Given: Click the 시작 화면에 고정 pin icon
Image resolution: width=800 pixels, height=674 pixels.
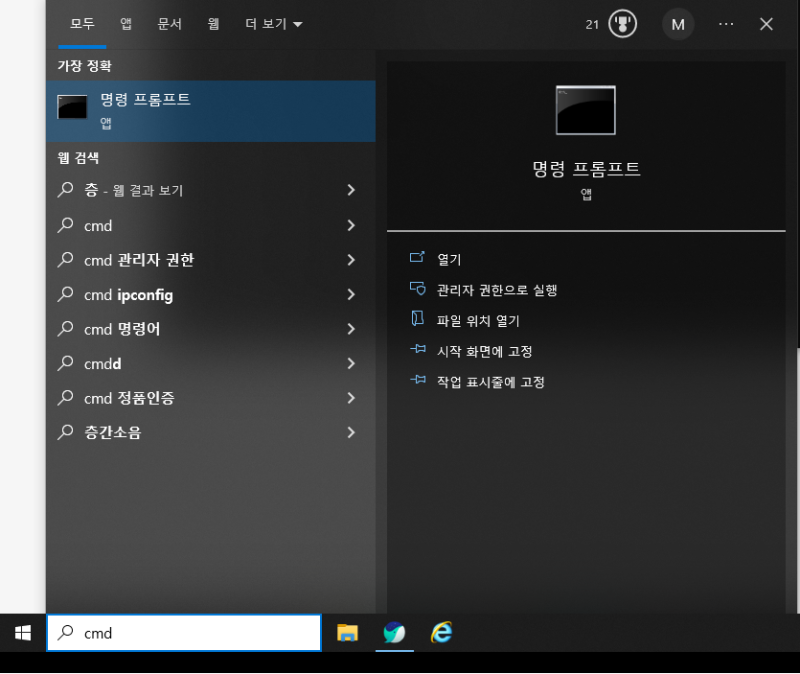Looking at the screenshot, I should coord(419,350).
